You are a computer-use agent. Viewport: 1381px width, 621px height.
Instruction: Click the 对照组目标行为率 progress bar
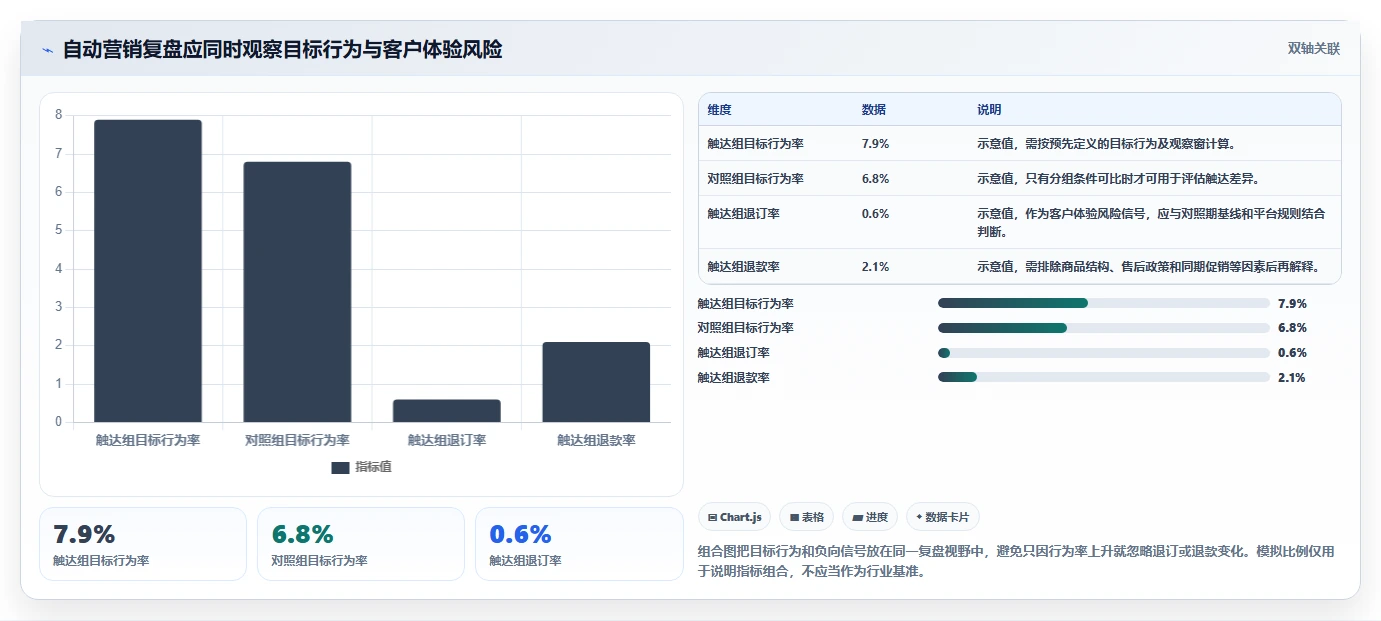1104,328
